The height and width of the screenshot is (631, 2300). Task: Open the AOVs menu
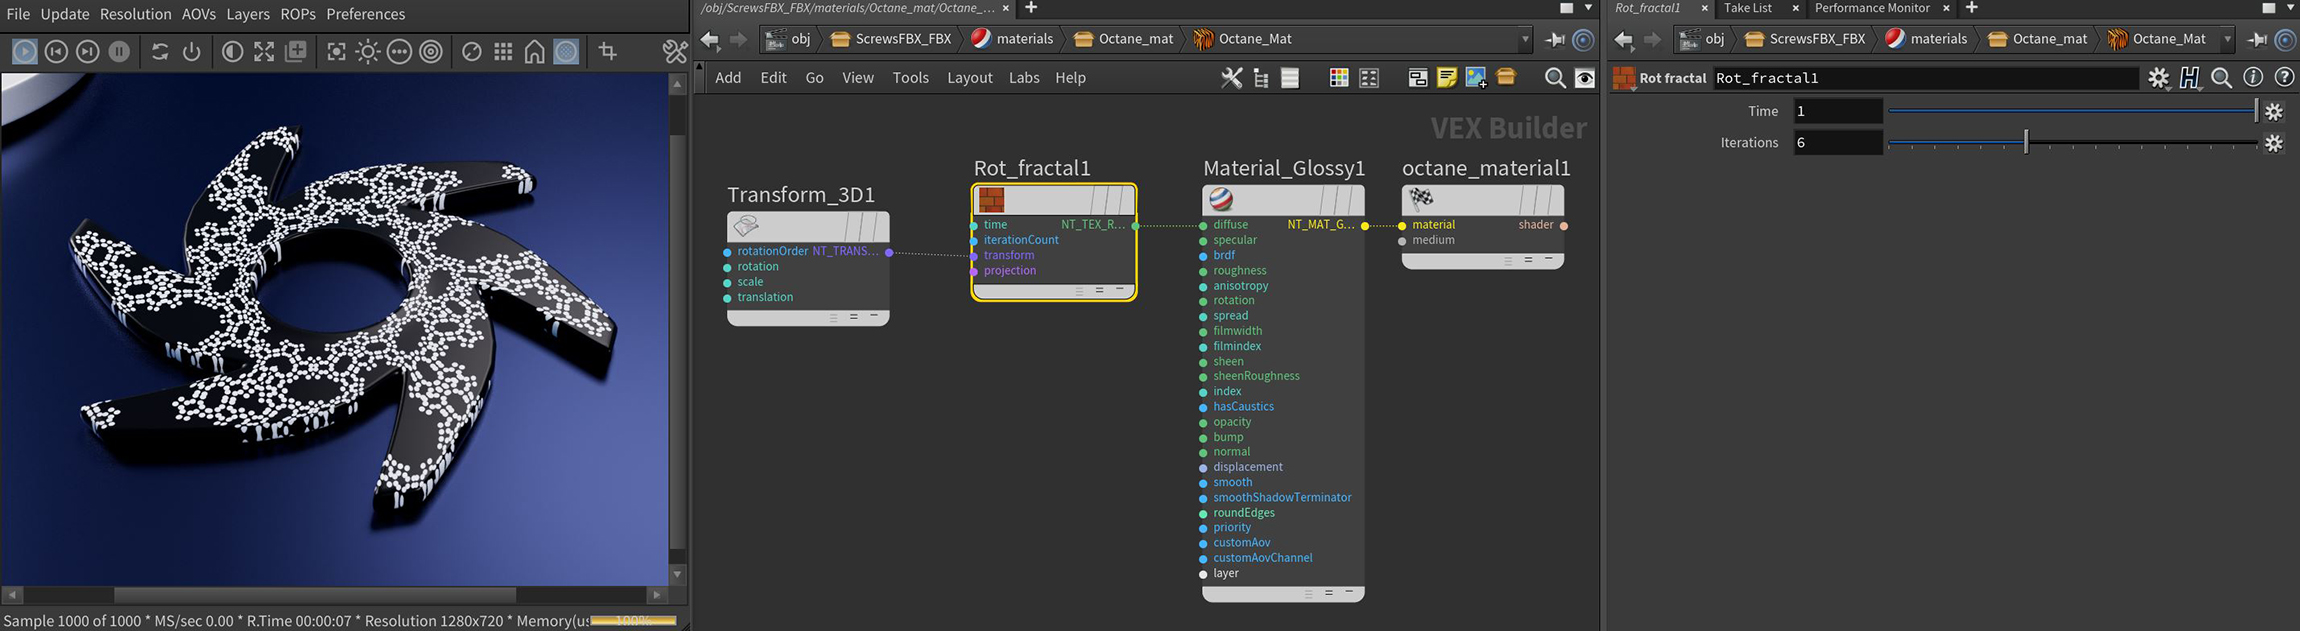tap(198, 14)
